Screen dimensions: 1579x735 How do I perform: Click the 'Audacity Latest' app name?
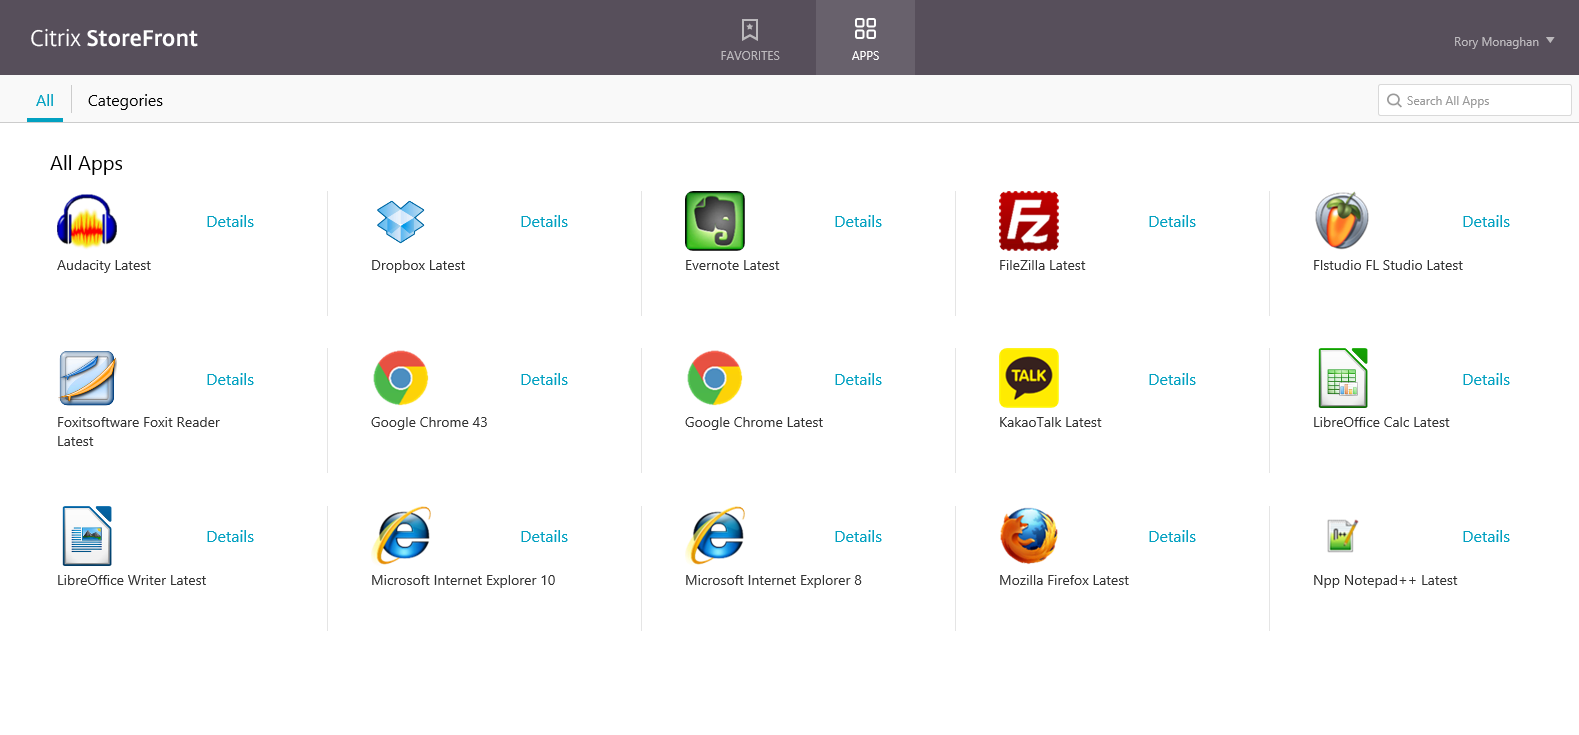104,265
